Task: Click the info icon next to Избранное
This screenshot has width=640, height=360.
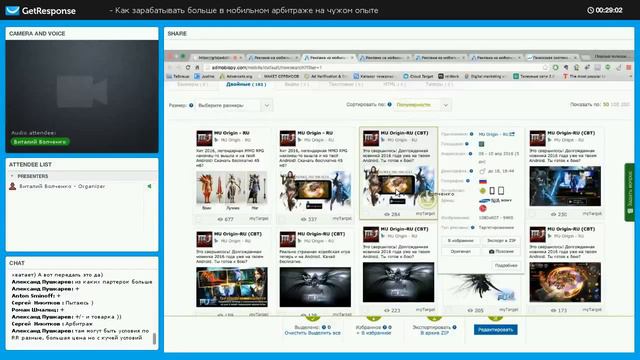Action: 384,327
